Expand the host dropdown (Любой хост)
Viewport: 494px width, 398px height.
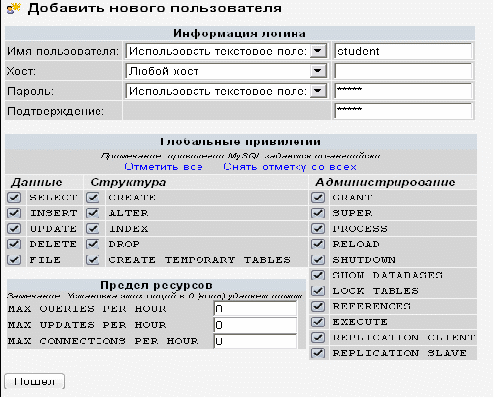tap(226, 71)
